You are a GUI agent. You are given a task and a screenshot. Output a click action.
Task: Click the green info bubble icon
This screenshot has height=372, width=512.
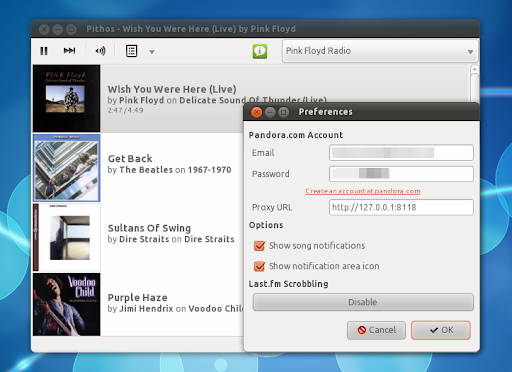(x=260, y=51)
